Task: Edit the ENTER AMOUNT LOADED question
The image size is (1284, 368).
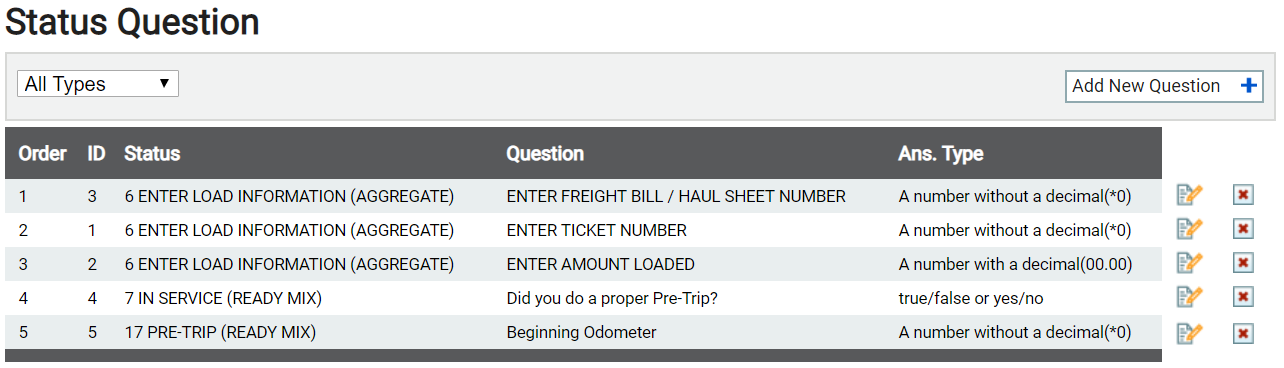Action: pos(1190,263)
